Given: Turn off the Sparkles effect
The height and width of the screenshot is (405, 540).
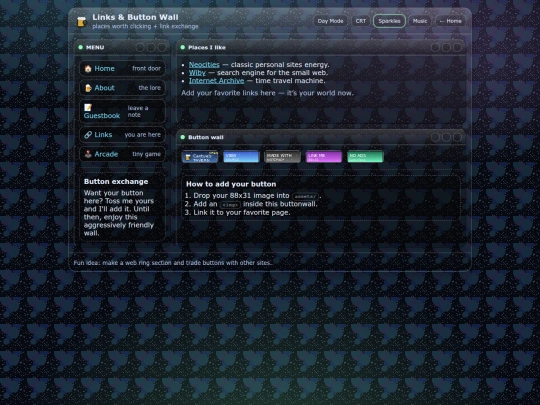Looking at the screenshot, I should pyautogui.click(x=389, y=21).
